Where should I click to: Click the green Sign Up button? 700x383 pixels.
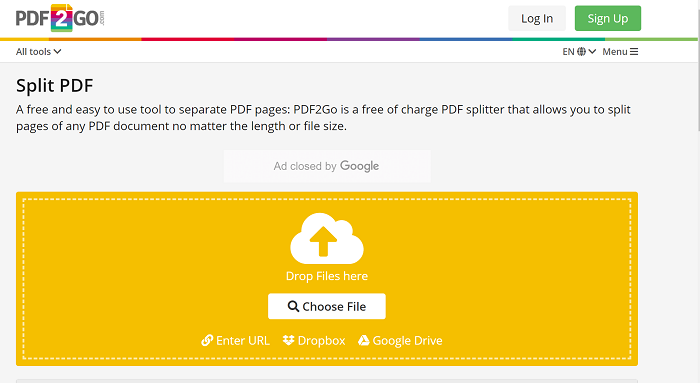608,18
